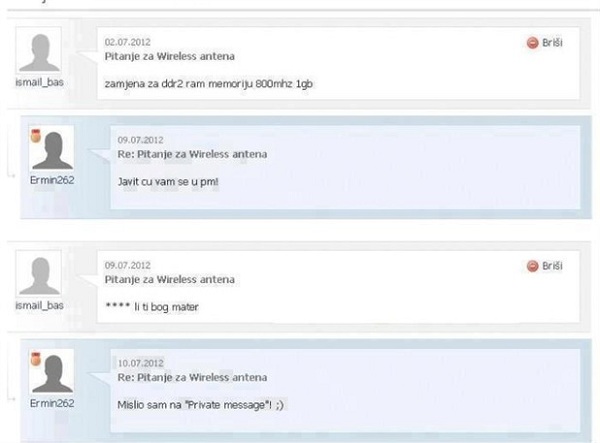Click Briši link on second ismail_bas message
This screenshot has width=600, height=443.
click(552, 266)
